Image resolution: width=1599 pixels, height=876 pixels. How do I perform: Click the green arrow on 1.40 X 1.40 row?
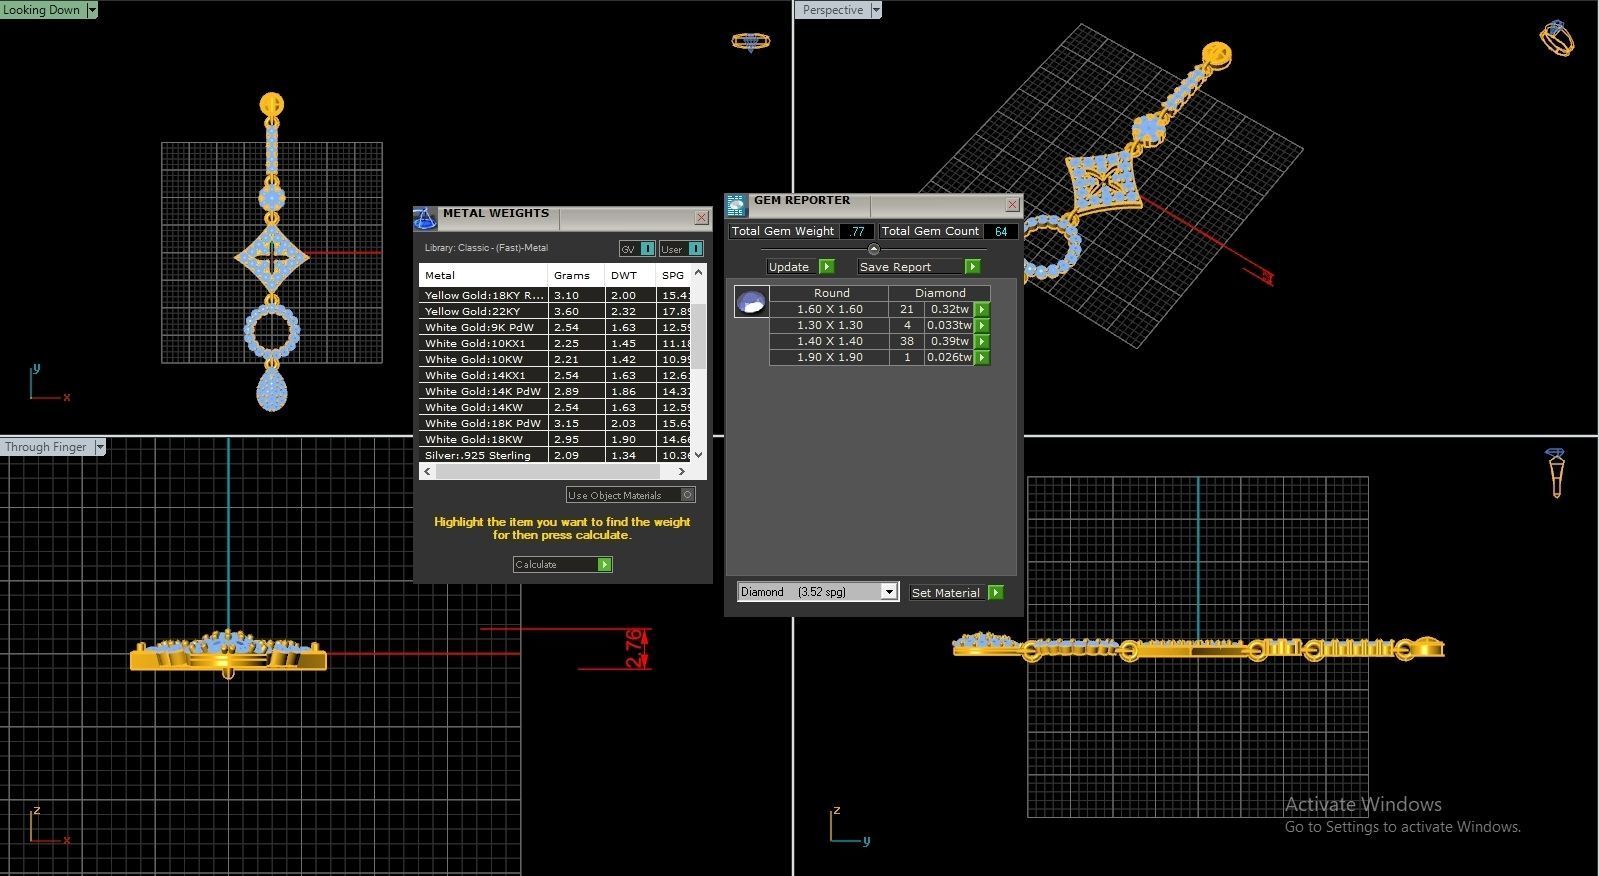(982, 341)
